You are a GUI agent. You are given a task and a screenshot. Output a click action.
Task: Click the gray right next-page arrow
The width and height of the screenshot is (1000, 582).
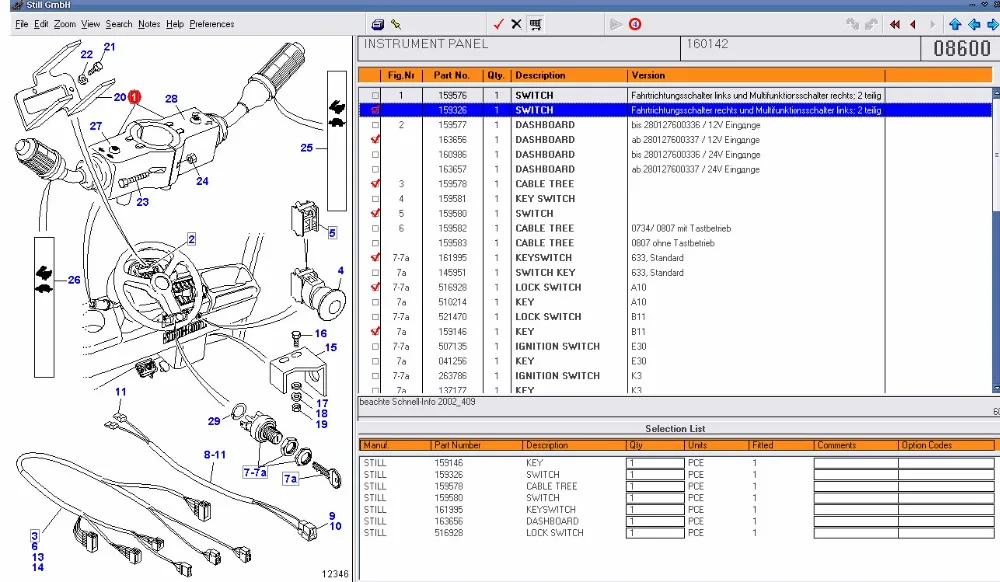pos(932,24)
